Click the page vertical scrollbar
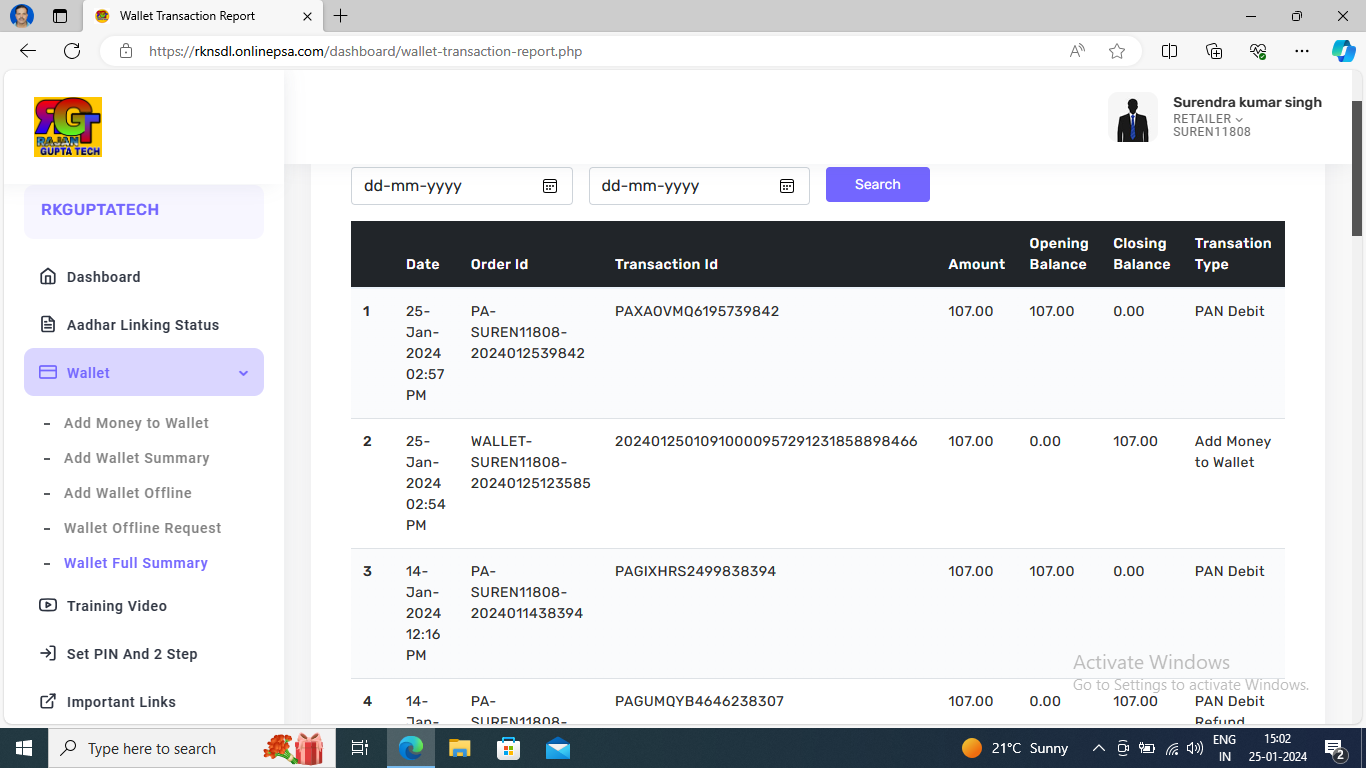 pos(1357,168)
